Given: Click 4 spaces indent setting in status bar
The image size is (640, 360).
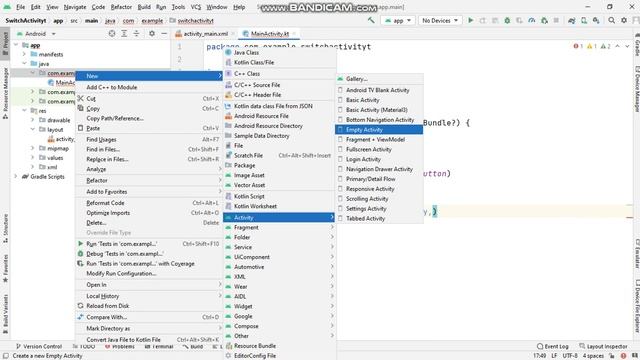Looking at the screenshot, I should [593, 356].
